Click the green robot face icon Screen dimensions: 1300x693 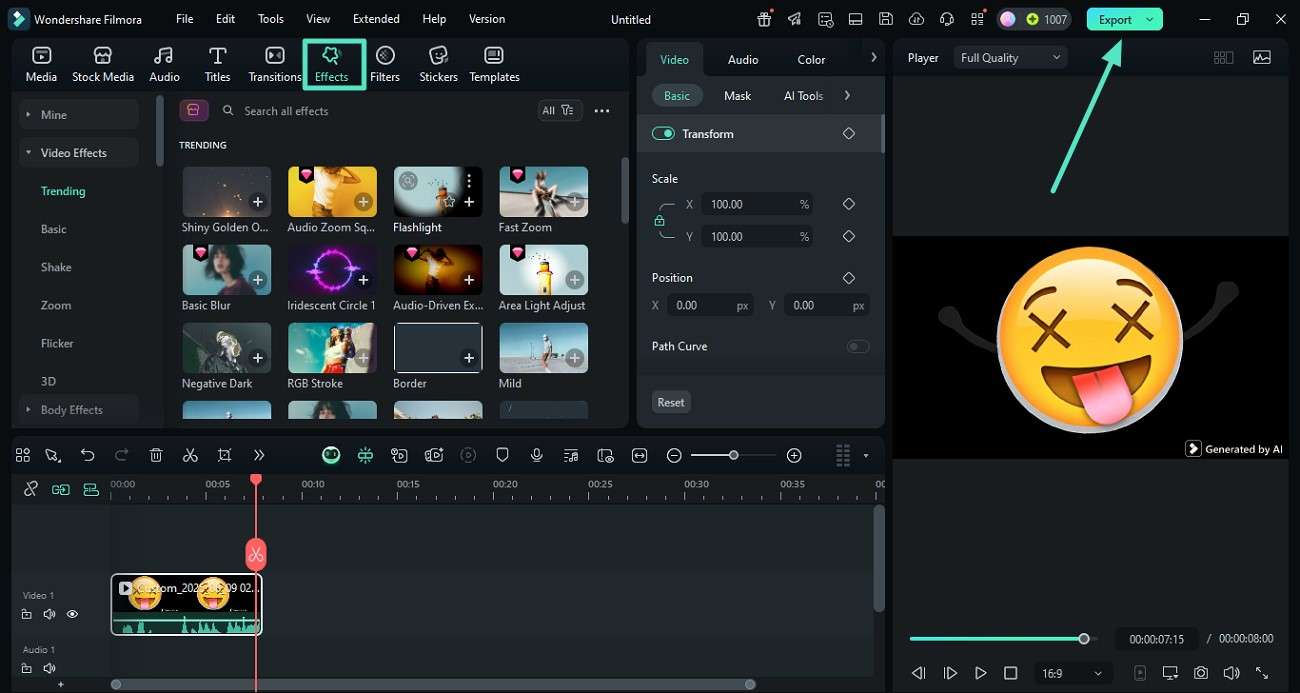(x=331, y=455)
